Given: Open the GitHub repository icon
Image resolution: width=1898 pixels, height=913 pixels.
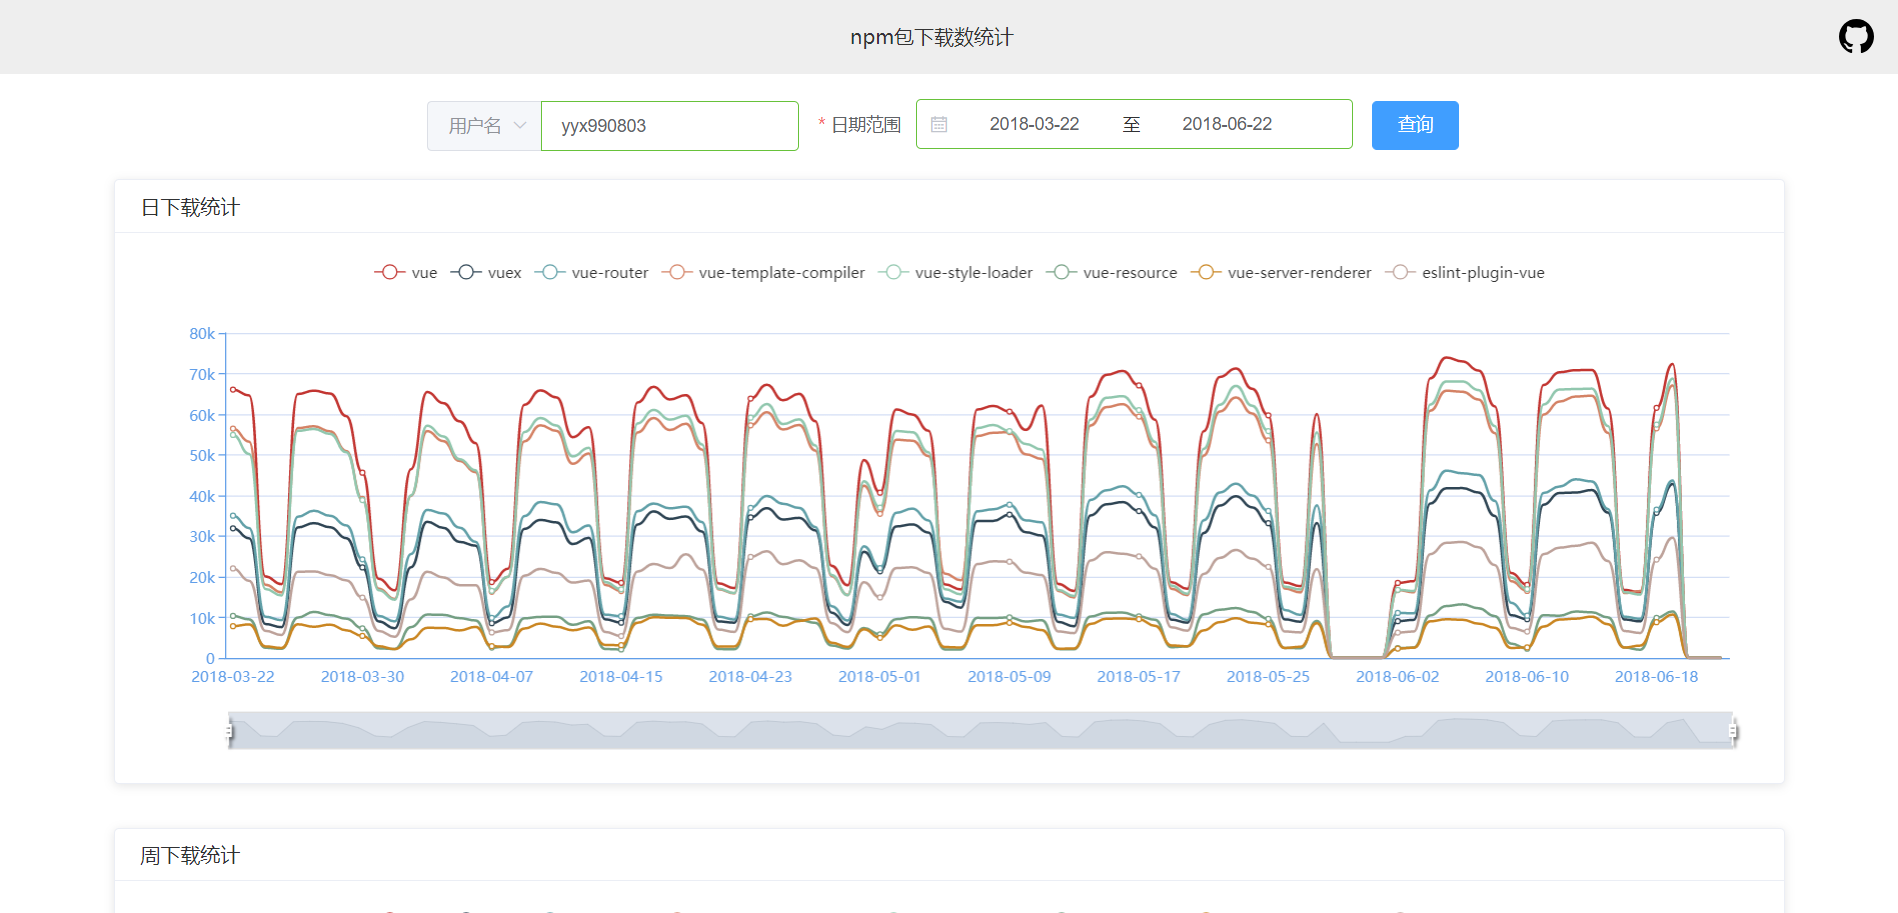Looking at the screenshot, I should coord(1856,36).
